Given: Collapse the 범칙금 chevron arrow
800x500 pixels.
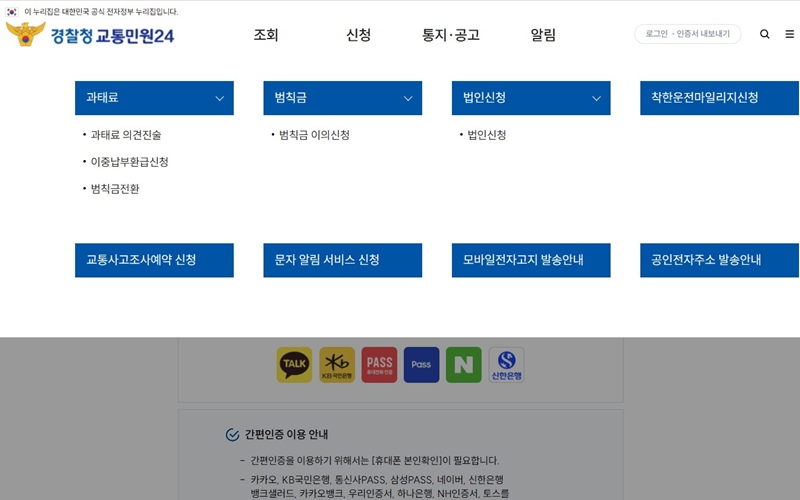Looking at the screenshot, I should coord(408,98).
